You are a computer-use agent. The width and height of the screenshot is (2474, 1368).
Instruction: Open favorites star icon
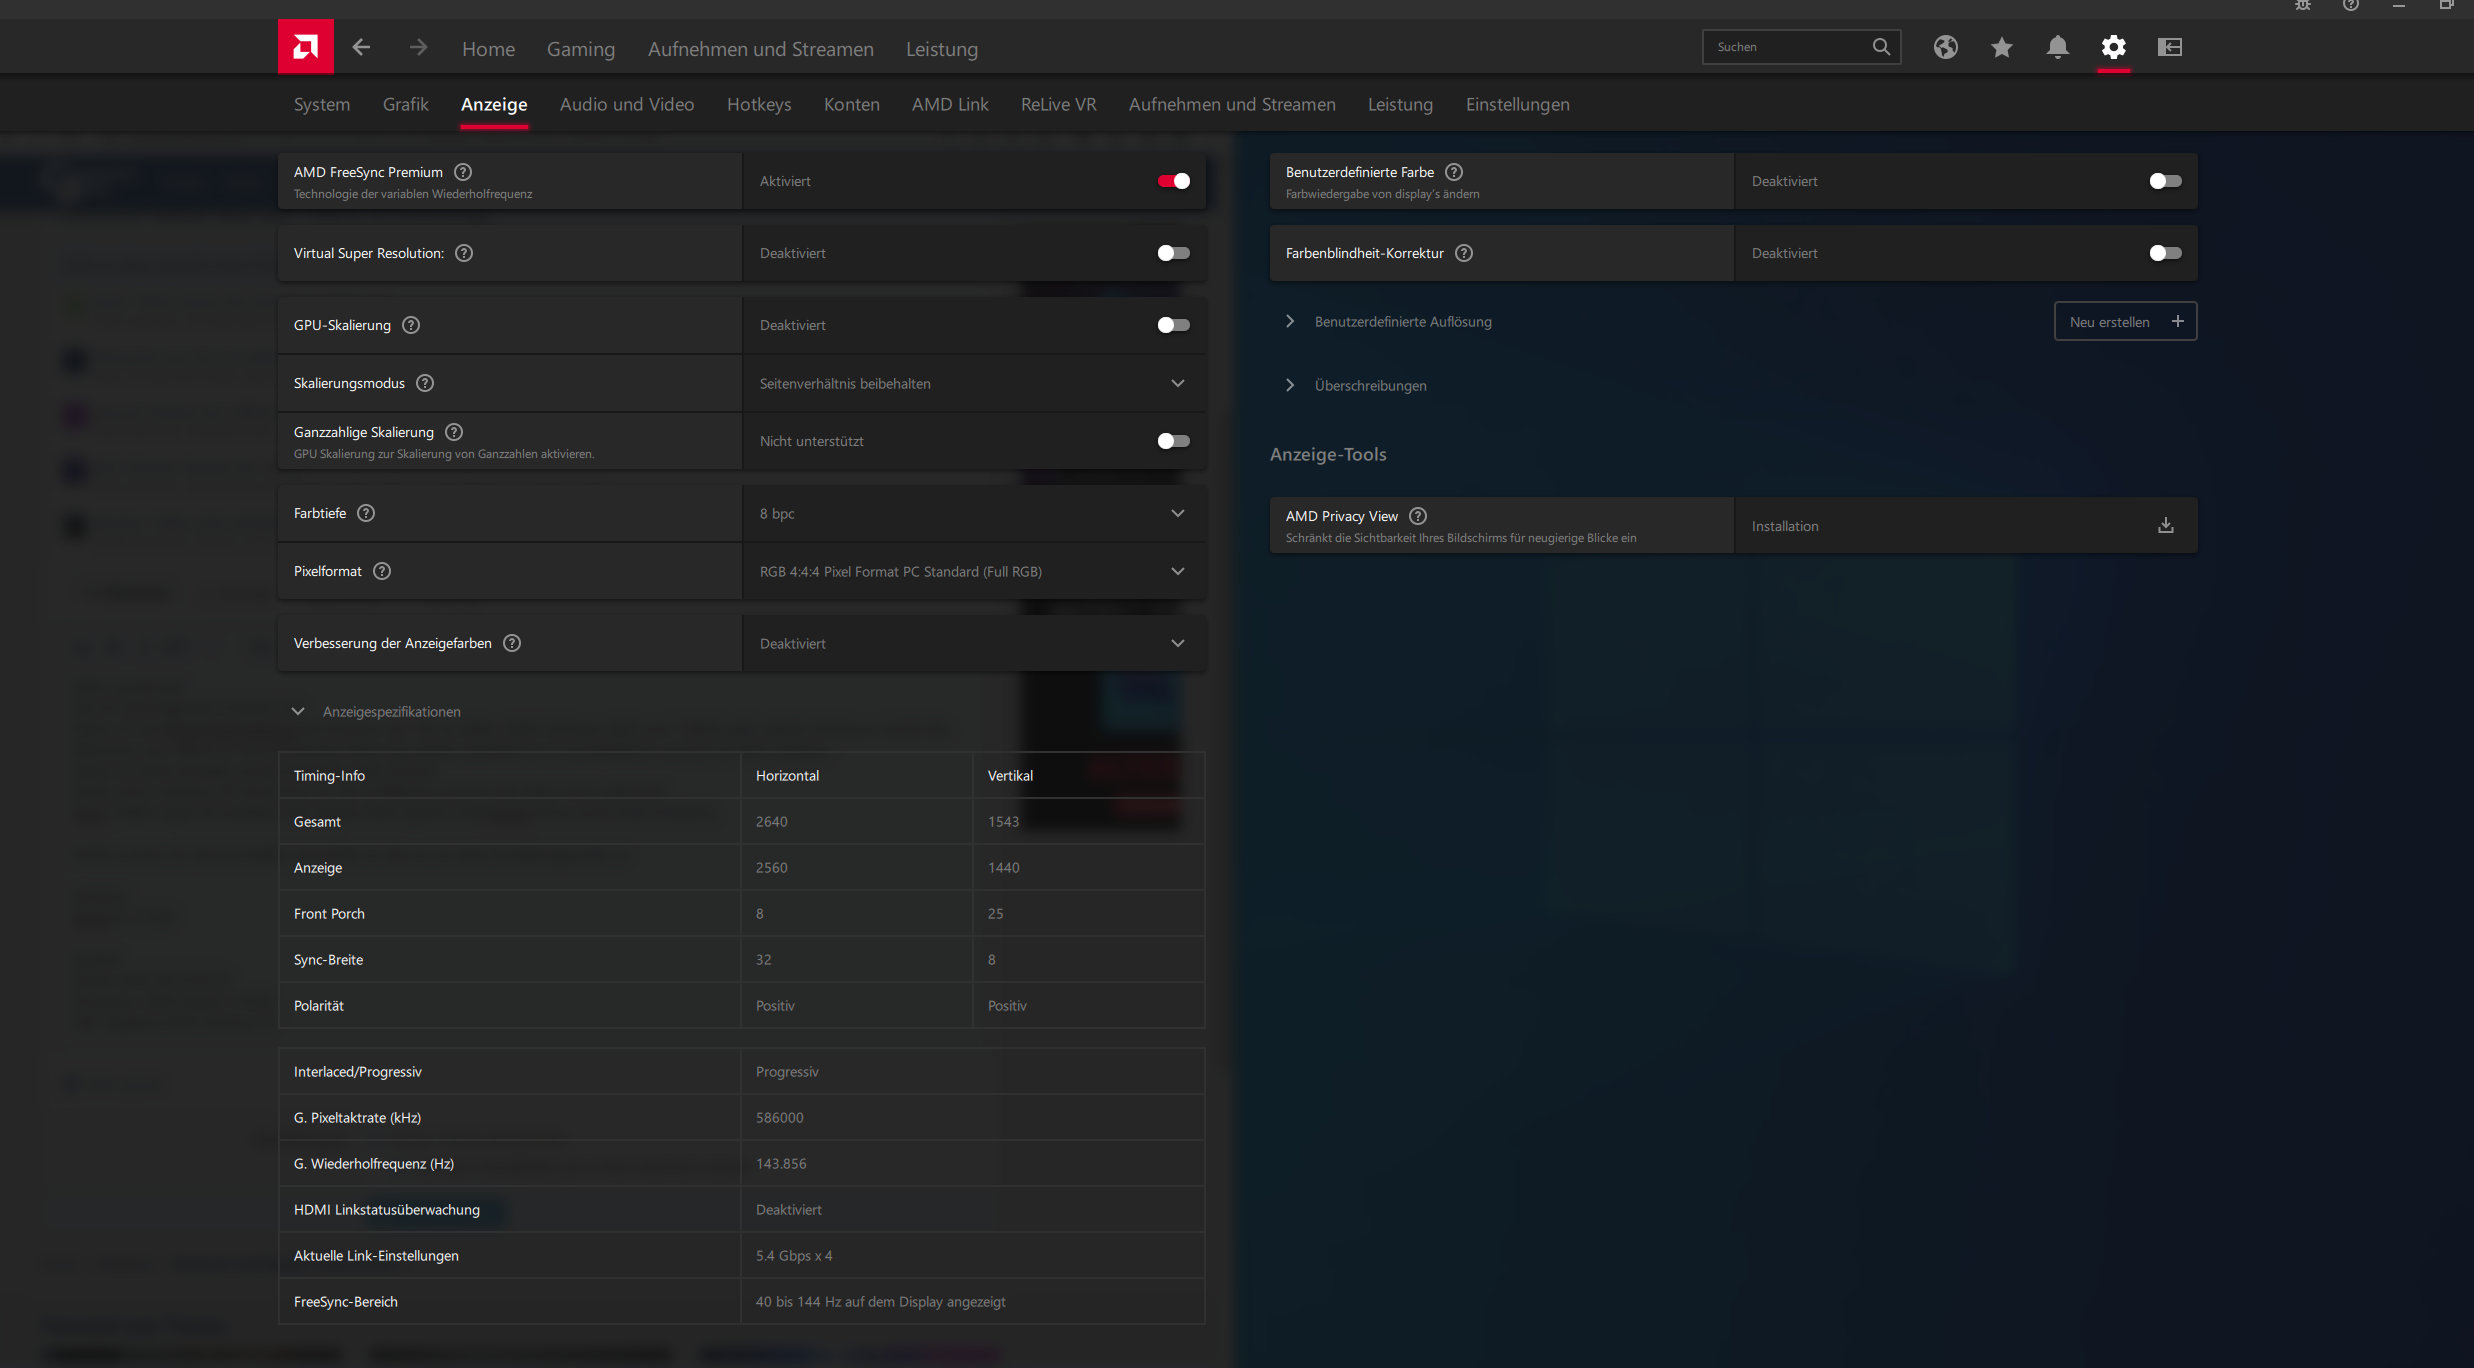pos(2001,47)
